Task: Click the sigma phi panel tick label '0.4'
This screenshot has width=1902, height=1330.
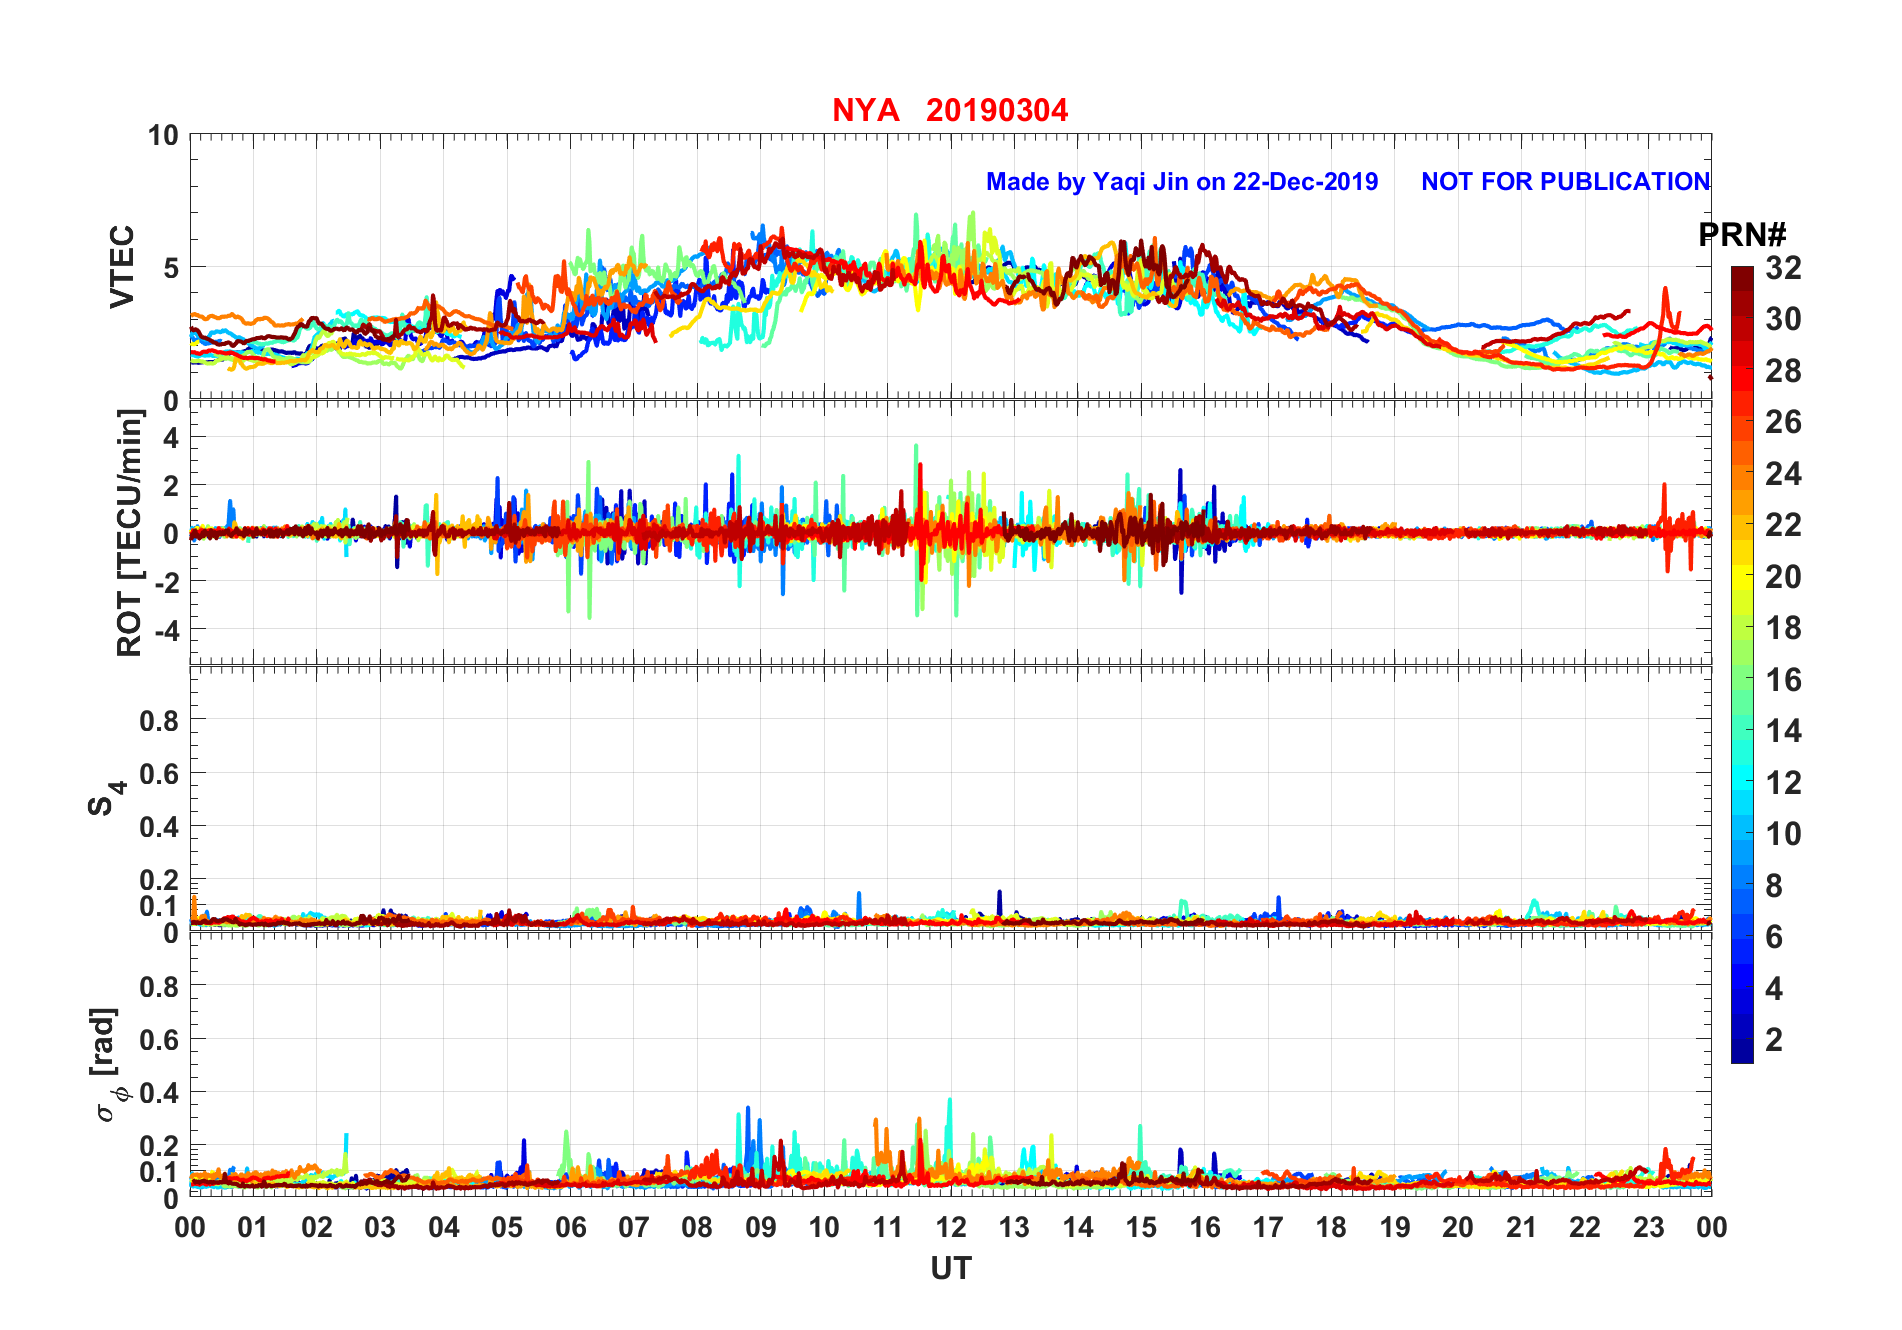Action: tap(159, 1093)
